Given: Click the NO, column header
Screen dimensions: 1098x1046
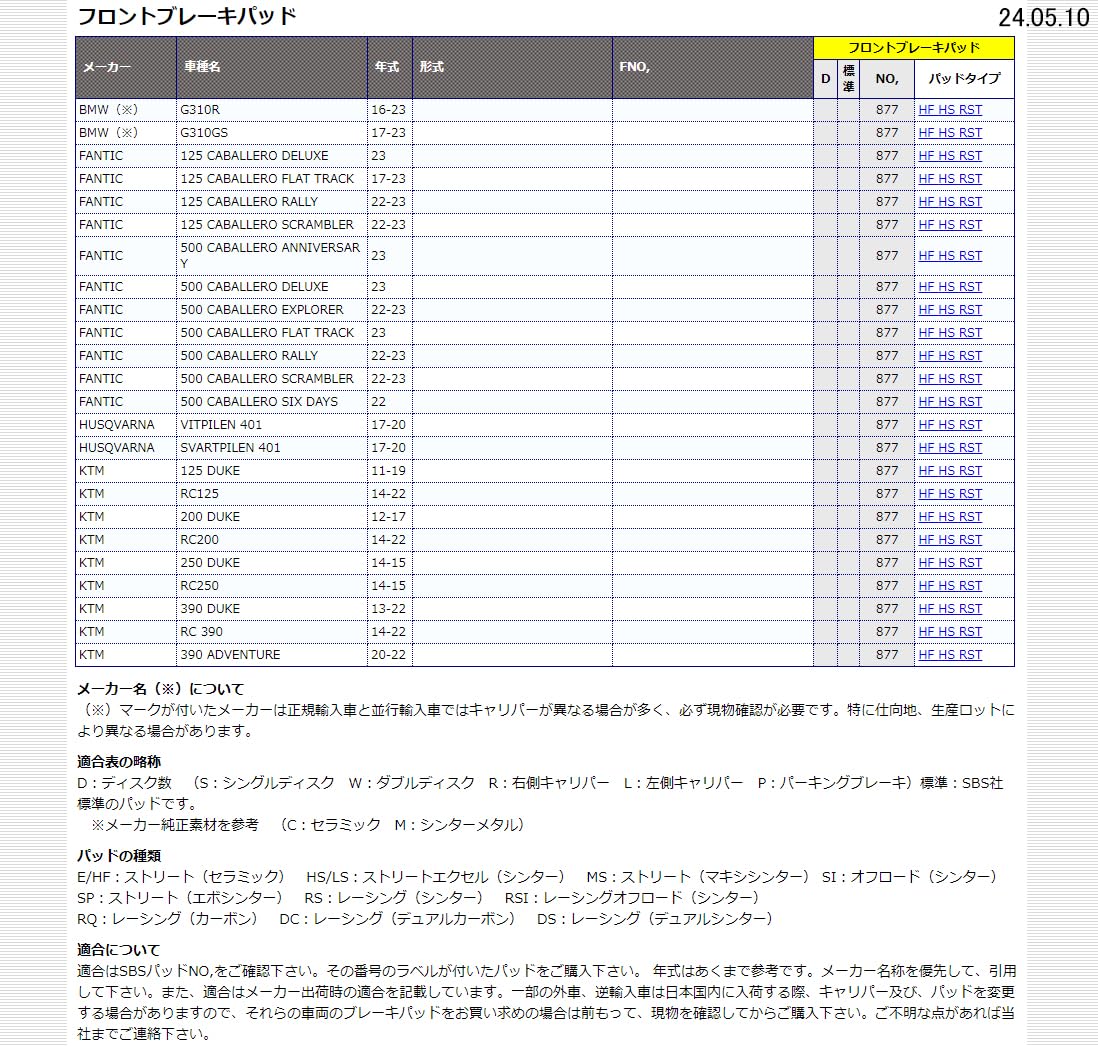Looking at the screenshot, I should pos(887,79).
